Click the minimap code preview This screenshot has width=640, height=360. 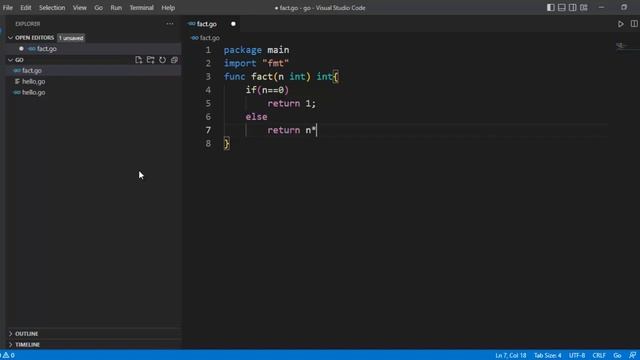pos(621,46)
